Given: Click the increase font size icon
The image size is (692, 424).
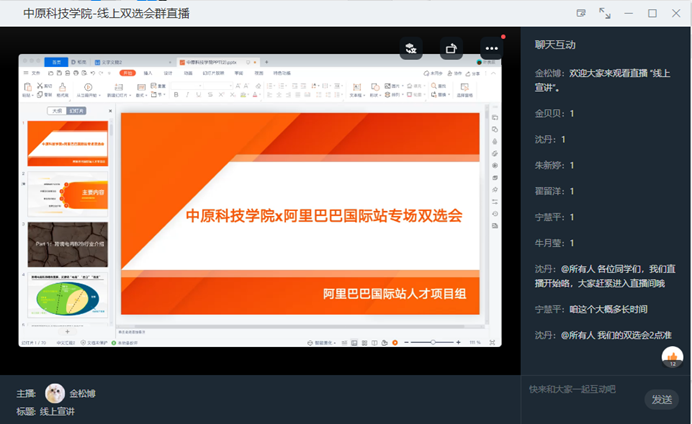Looking at the screenshot, I should (x=238, y=86).
